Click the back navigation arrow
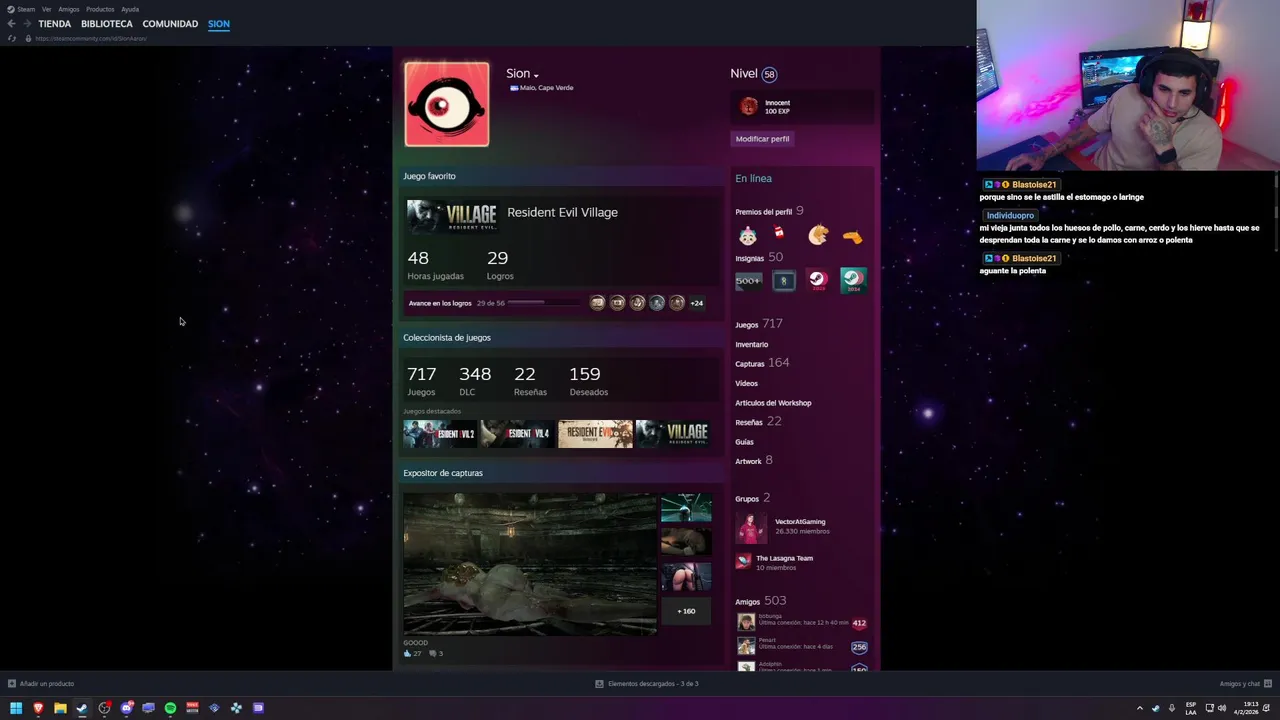 pos(11,24)
